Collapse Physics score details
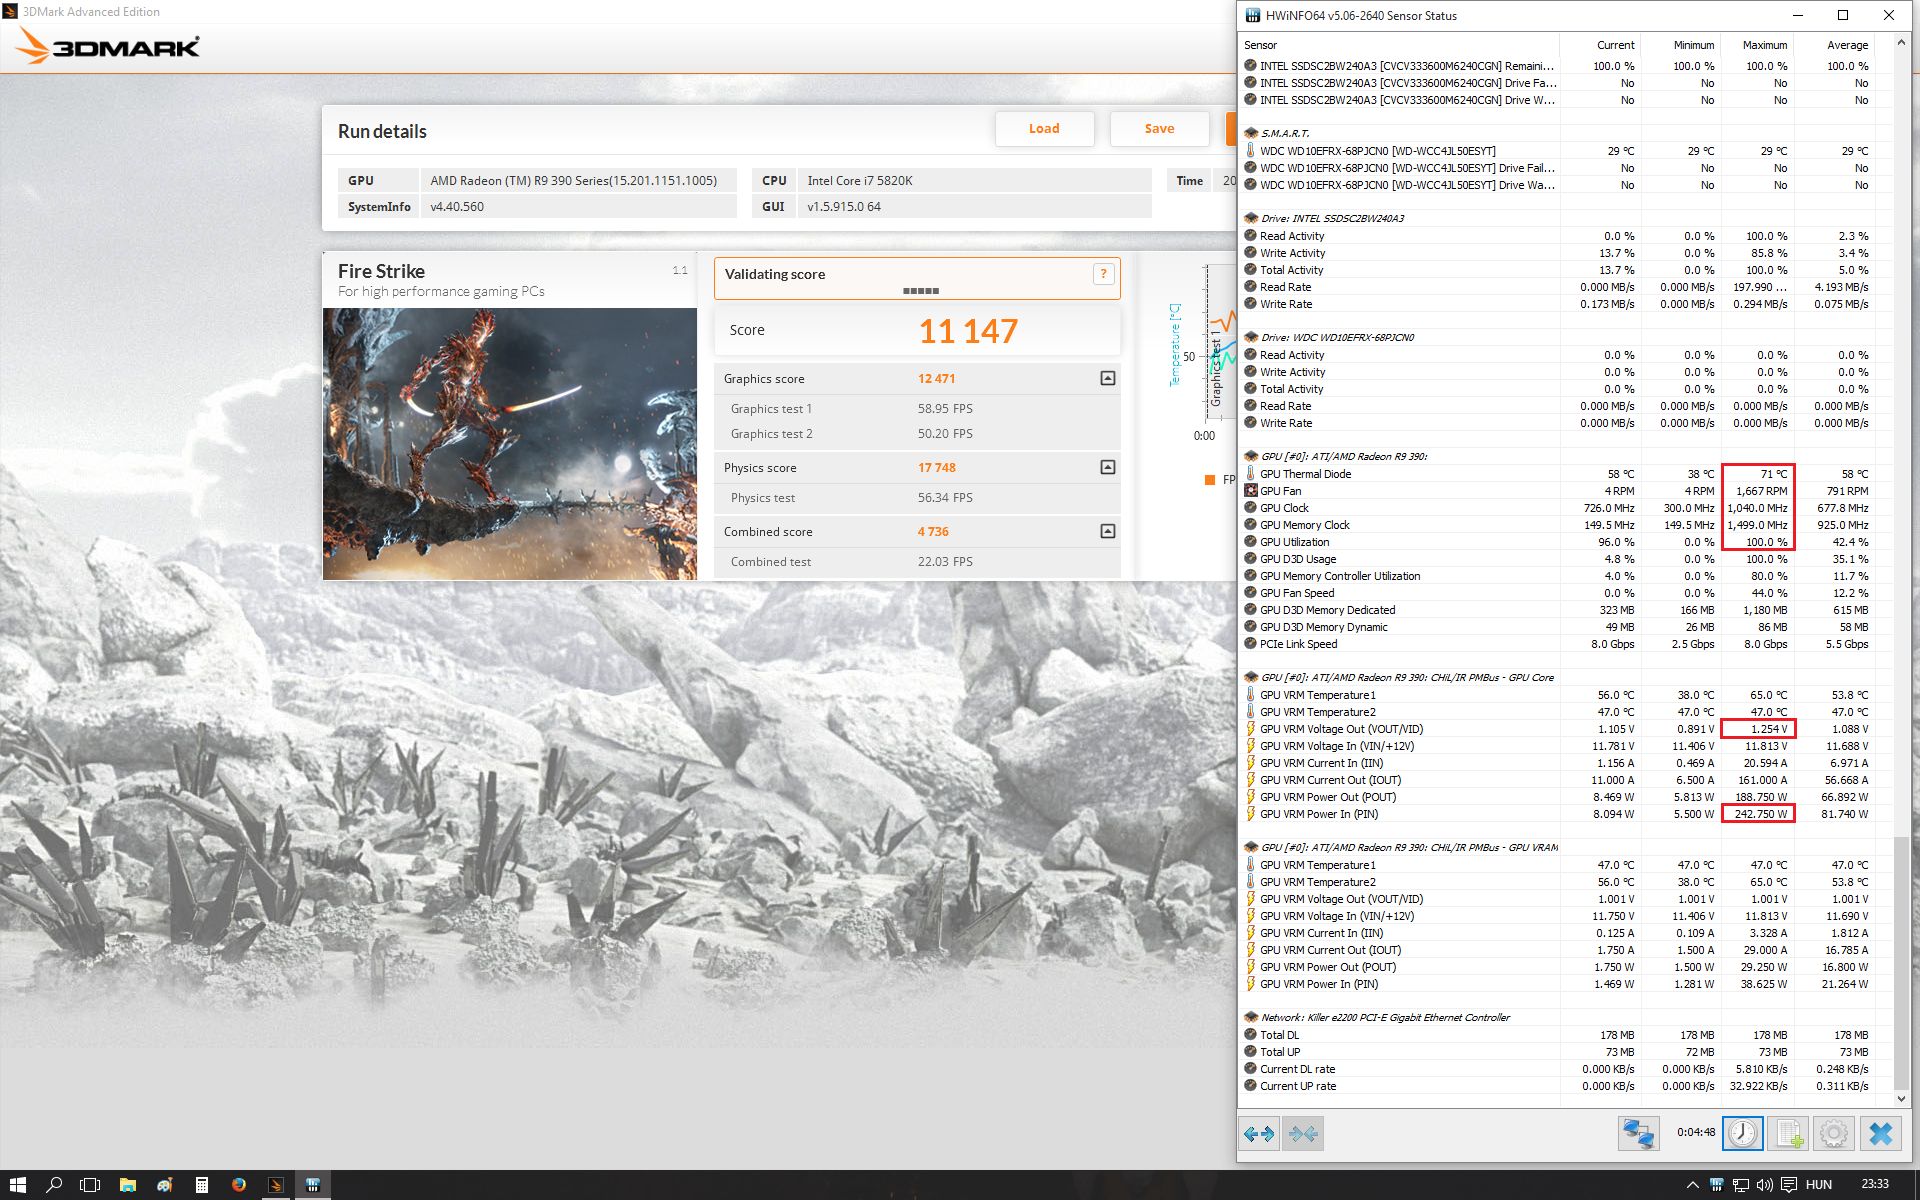The width and height of the screenshot is (1920, 1200). click(1108, 467)
